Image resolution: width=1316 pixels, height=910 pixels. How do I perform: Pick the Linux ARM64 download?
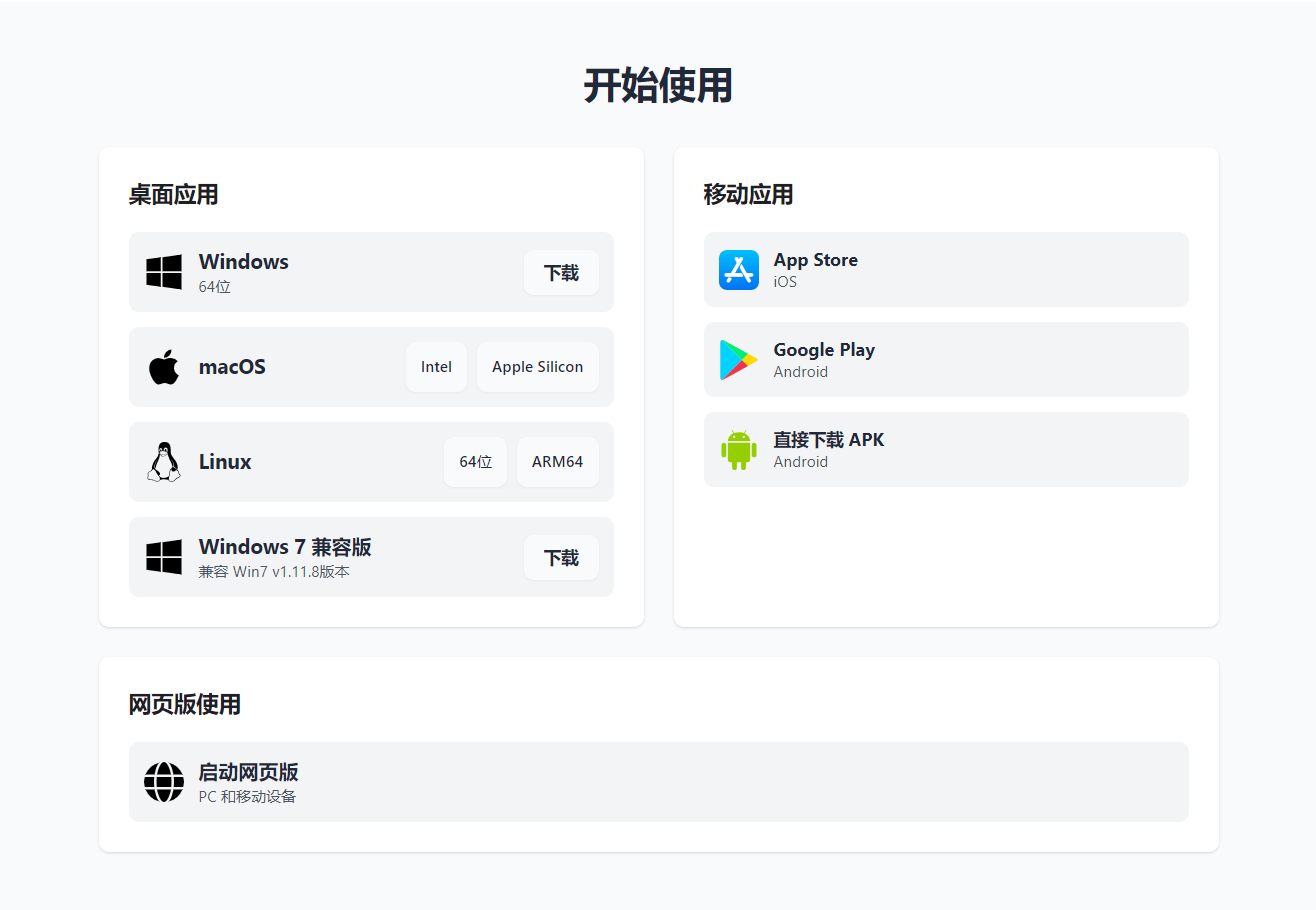tap(557, 462)
